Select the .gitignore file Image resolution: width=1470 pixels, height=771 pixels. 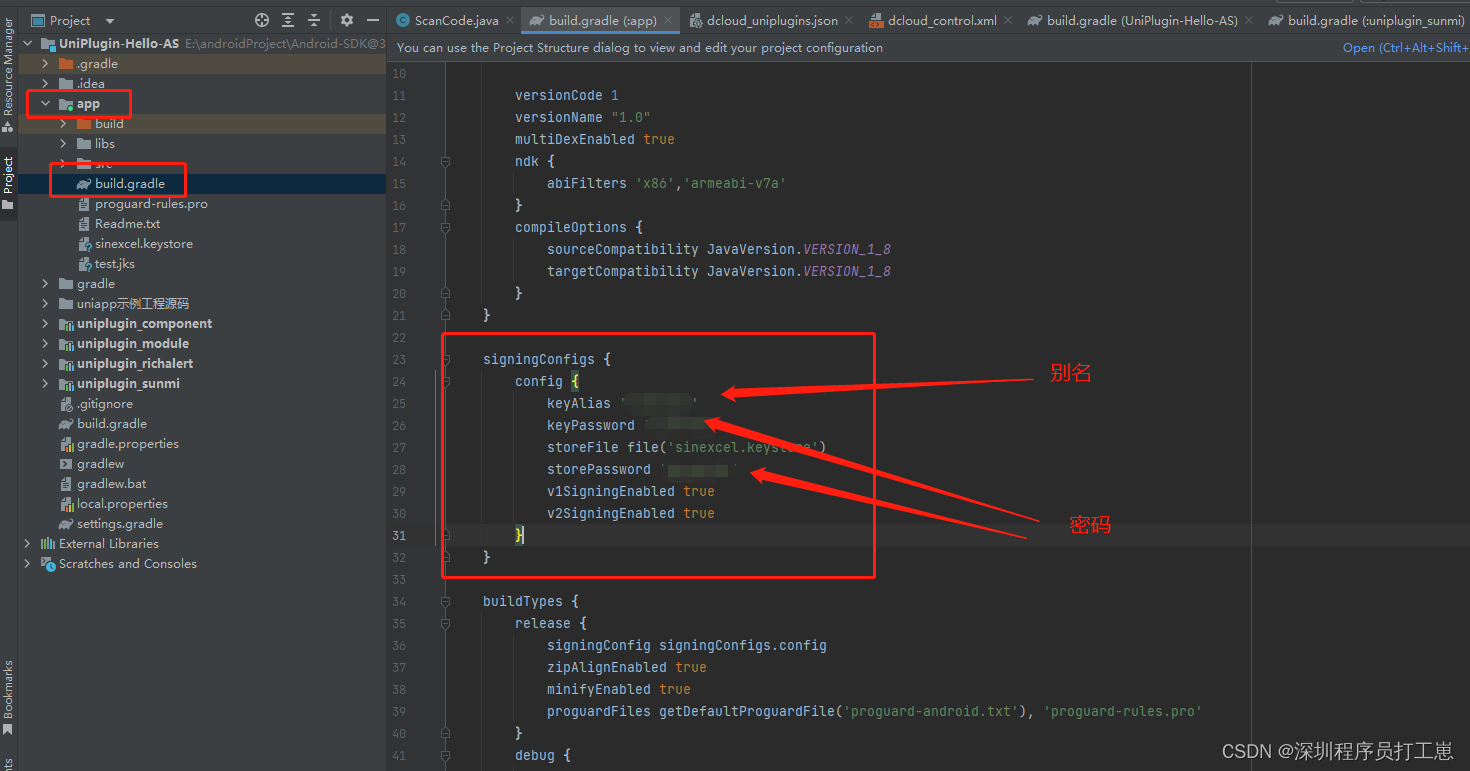click(x=105, y=404)
